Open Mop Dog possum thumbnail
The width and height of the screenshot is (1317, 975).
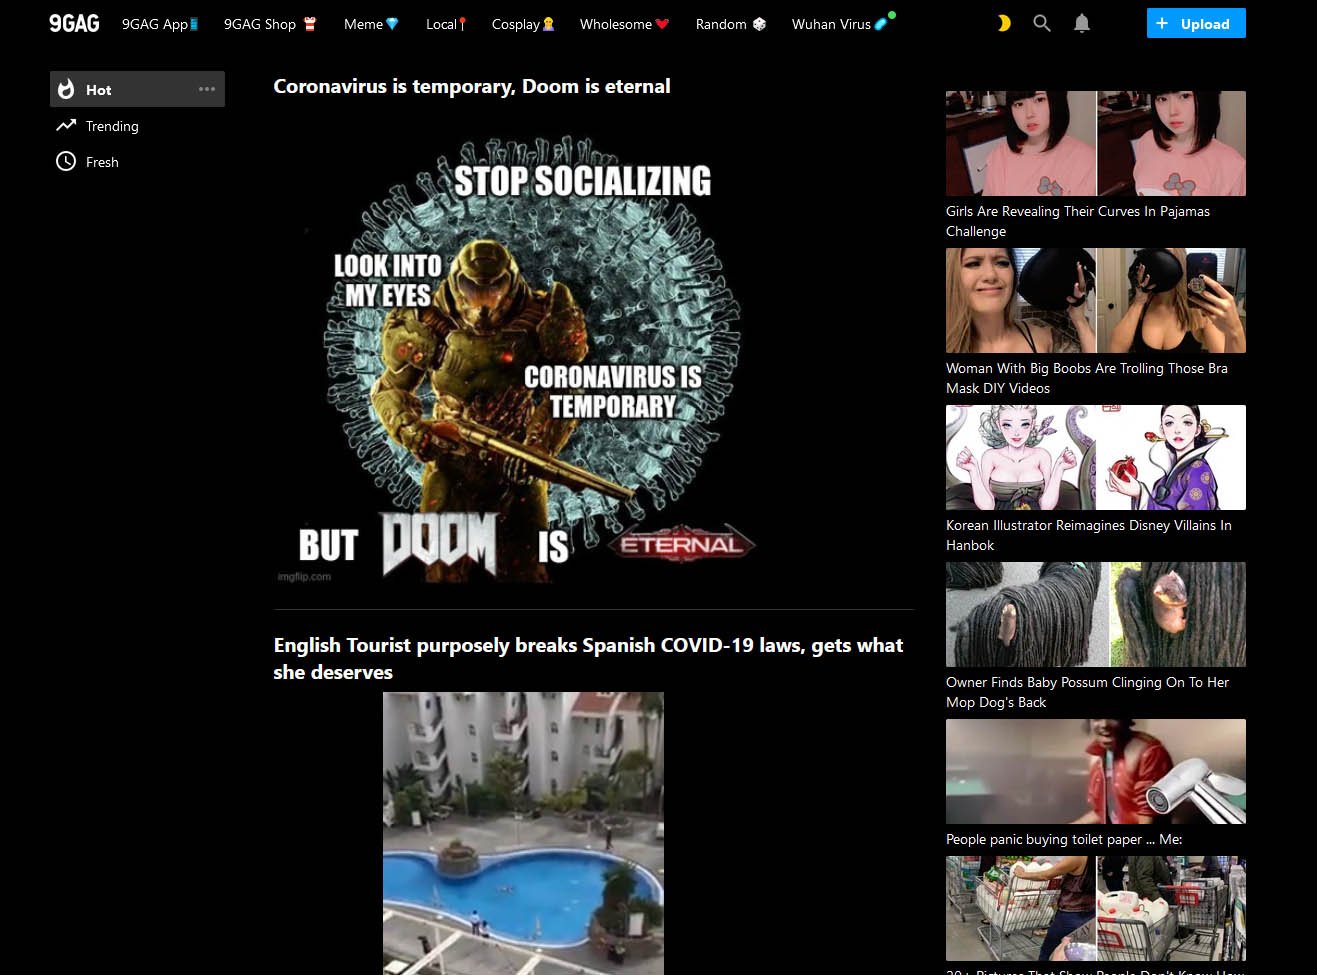click(x=1096, y=614)
